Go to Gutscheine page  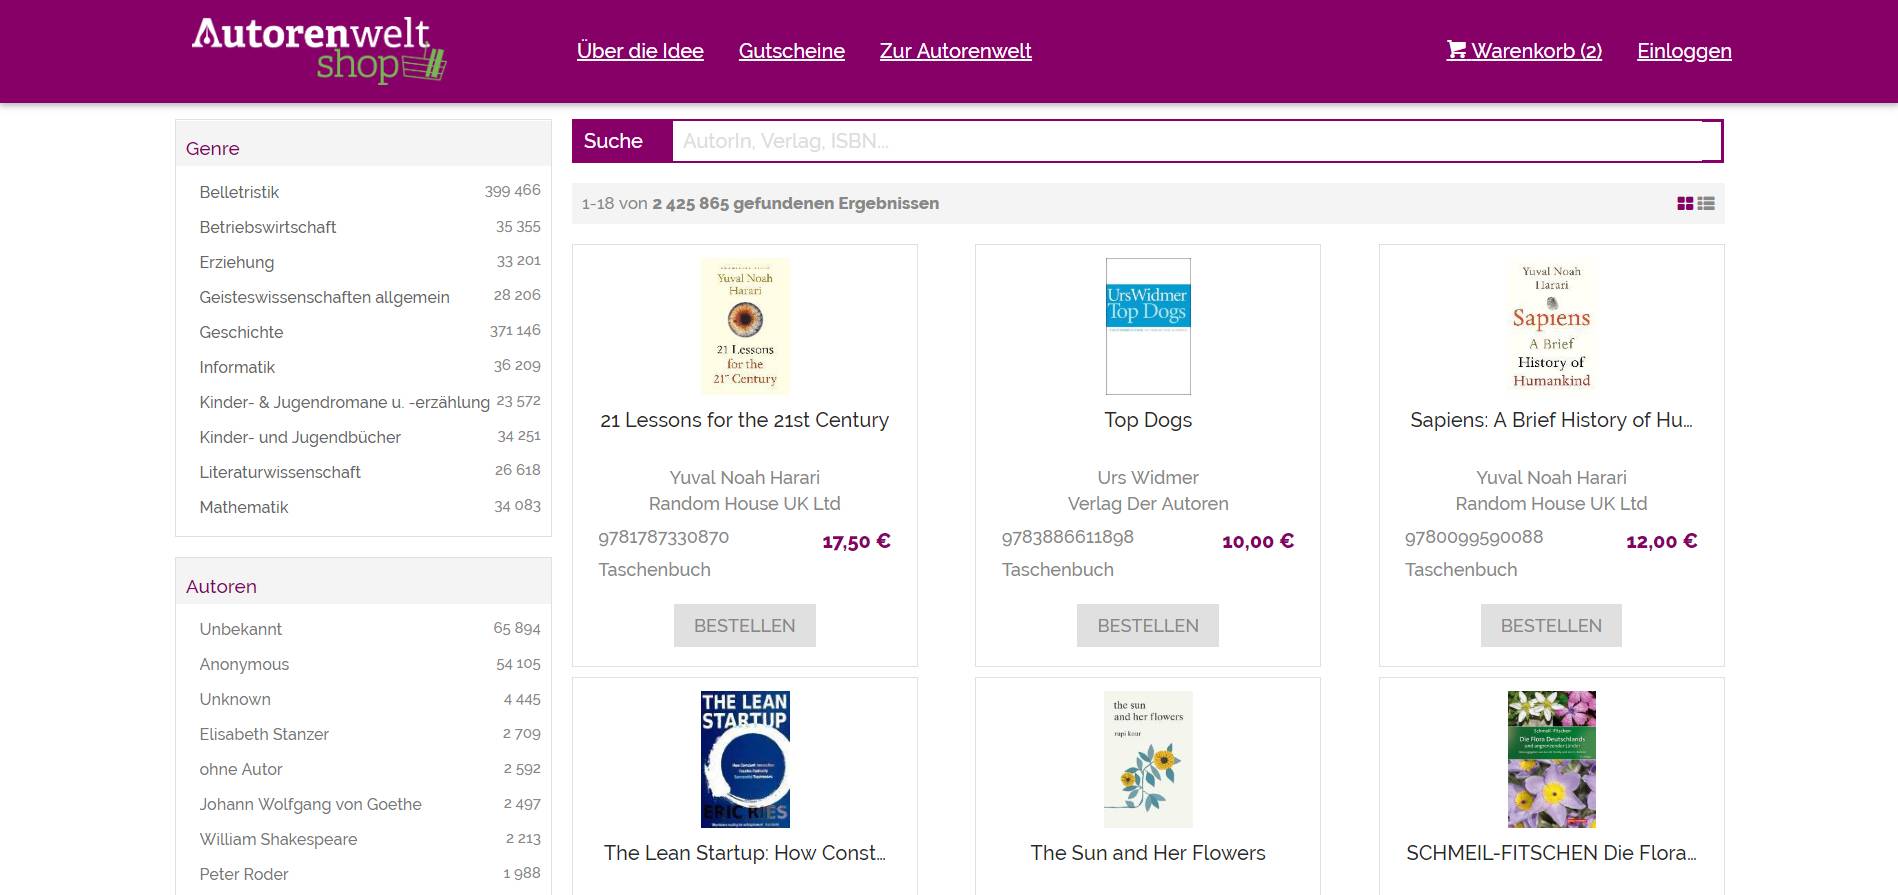coord(792,51)
